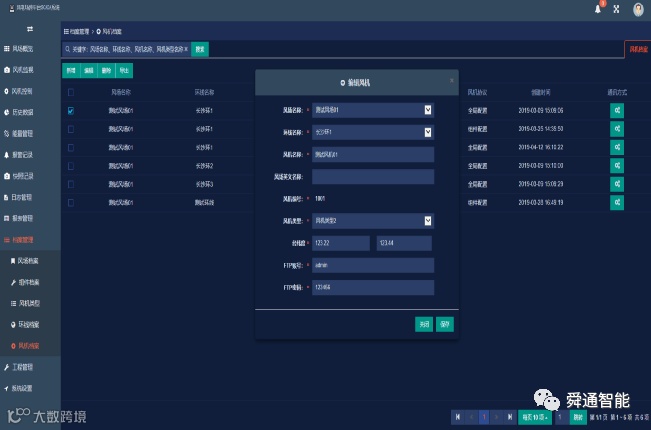The image size is (651, 430).
Task: Open 历史数据 pie-chart item in sidebar
Action: pos(19,112)
